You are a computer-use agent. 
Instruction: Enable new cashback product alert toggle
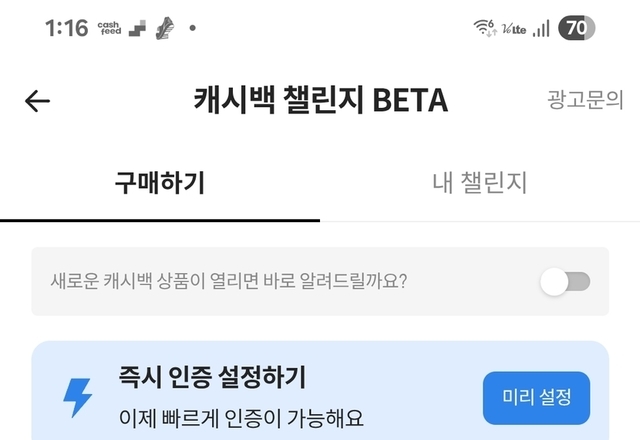coord(565,282)
